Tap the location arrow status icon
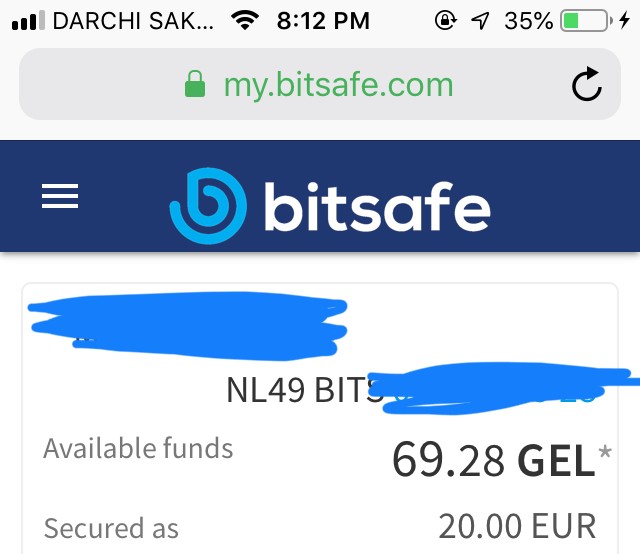Screen dimensions: 640x554 pyautogui.click(x=480, y=20)
